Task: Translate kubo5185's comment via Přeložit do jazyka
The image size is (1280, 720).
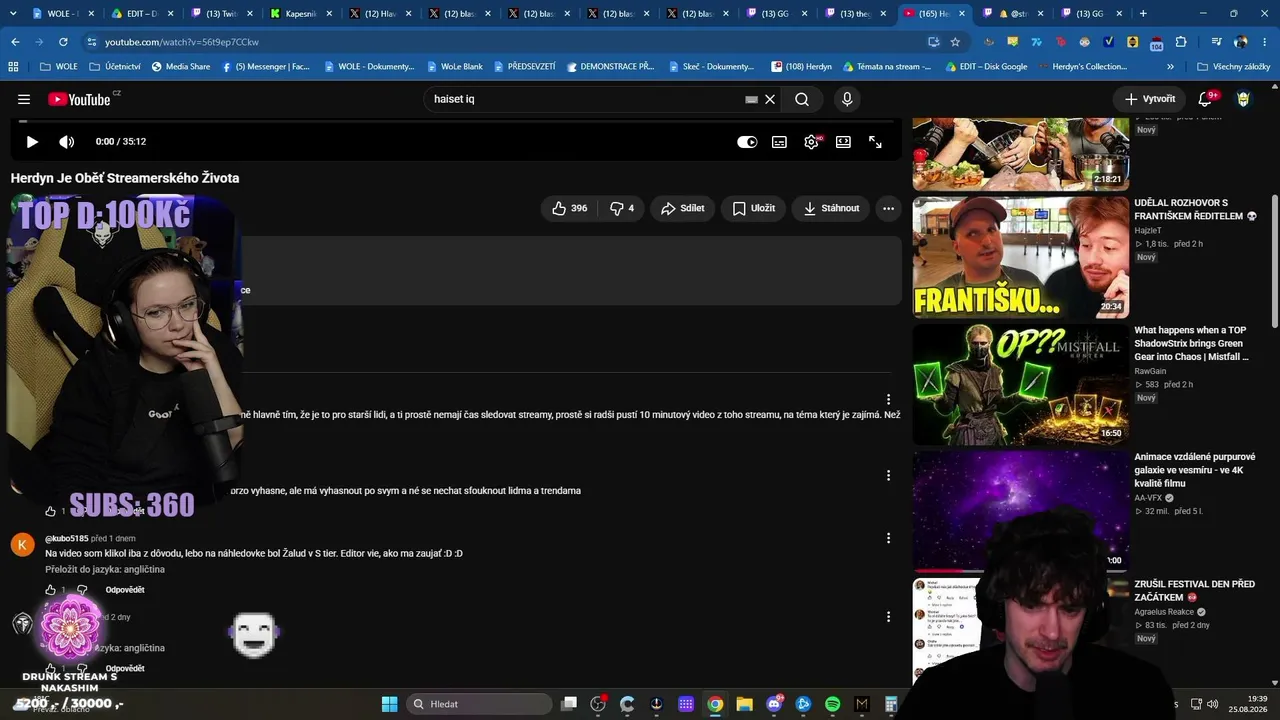Action: (105, 569)
